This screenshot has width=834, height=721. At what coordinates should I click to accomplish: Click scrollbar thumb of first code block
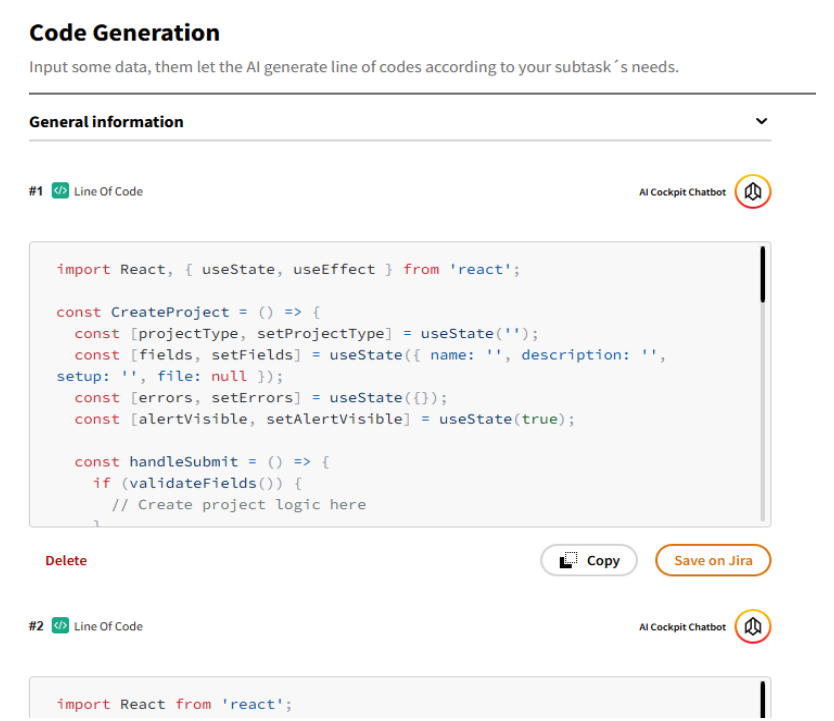pos(763,274)
